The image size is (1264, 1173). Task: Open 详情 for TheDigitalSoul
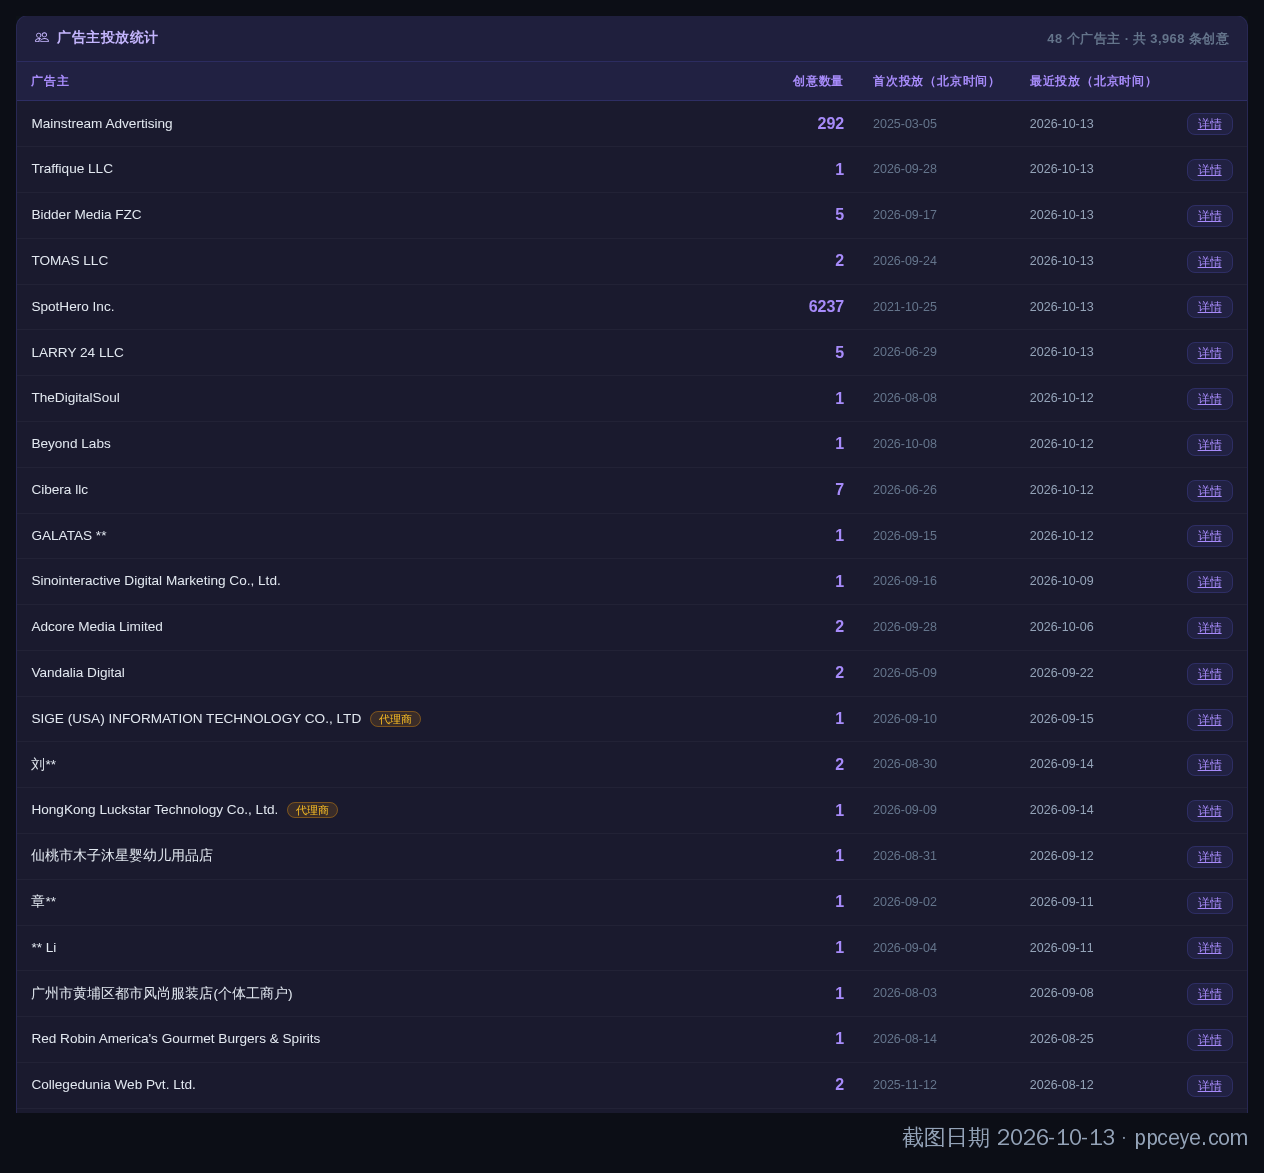(x=1210, y=399)
